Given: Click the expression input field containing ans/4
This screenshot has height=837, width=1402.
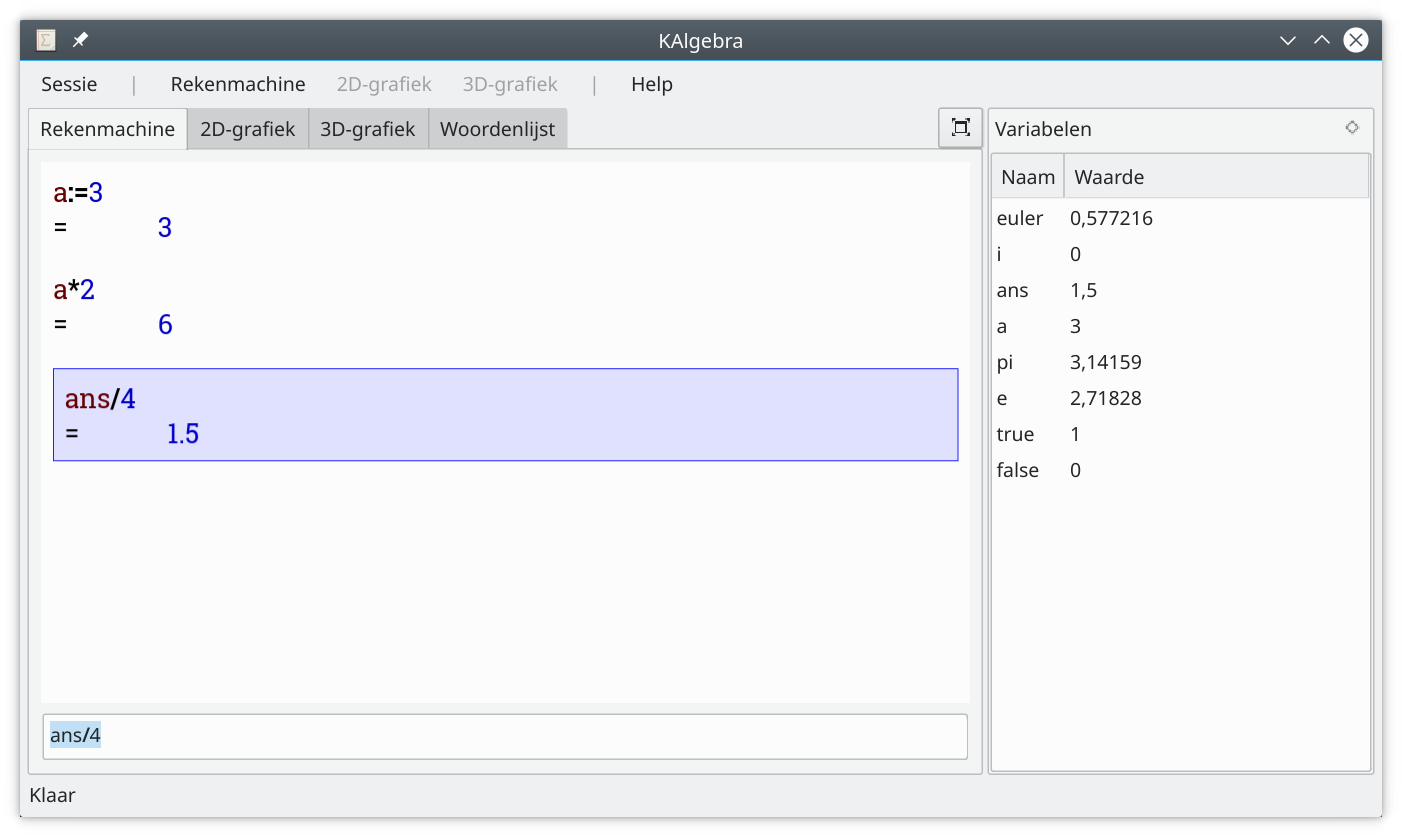Looking at the screenshot, I should point(505,736).
